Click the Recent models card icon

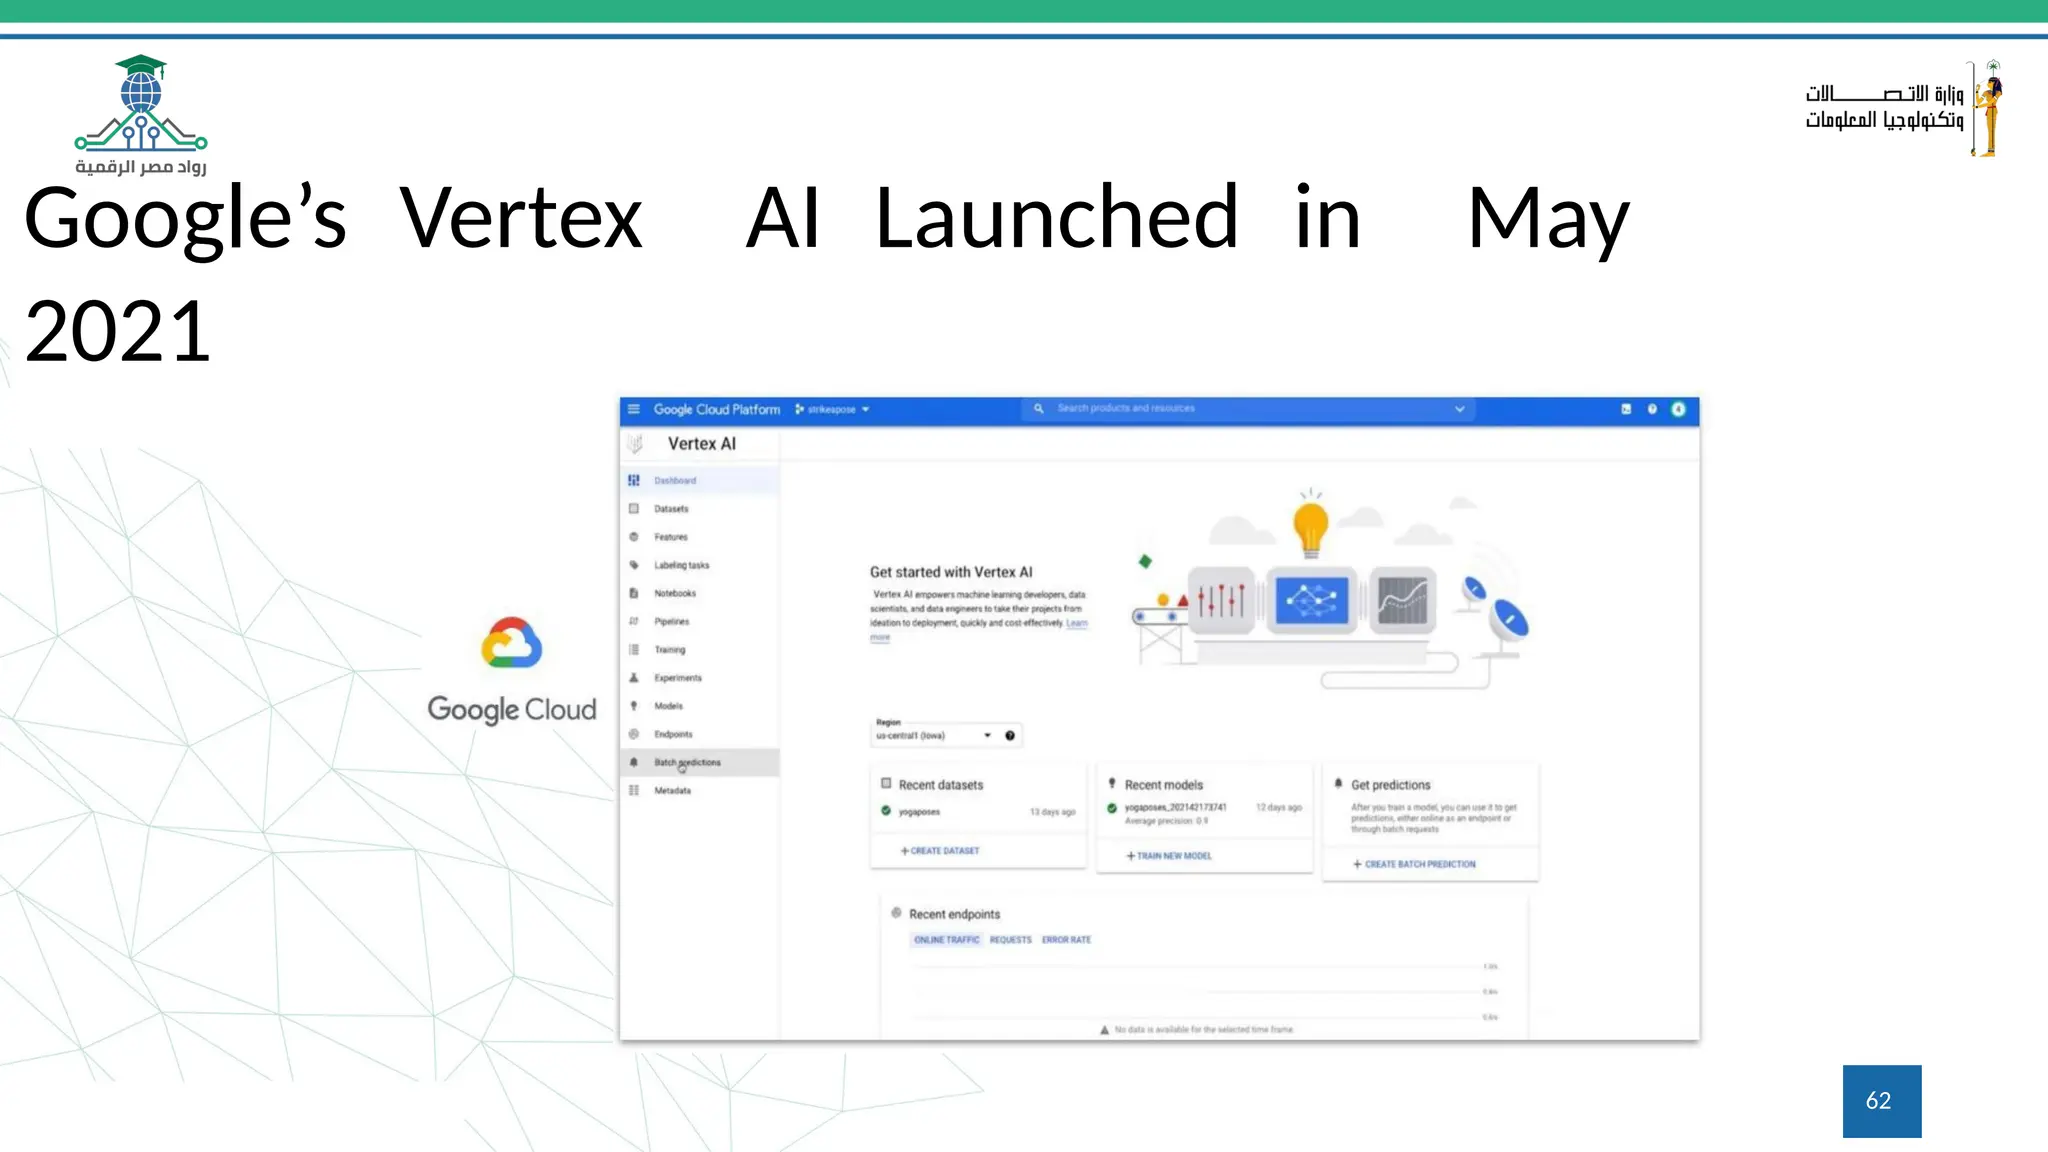coord(1112,783)
